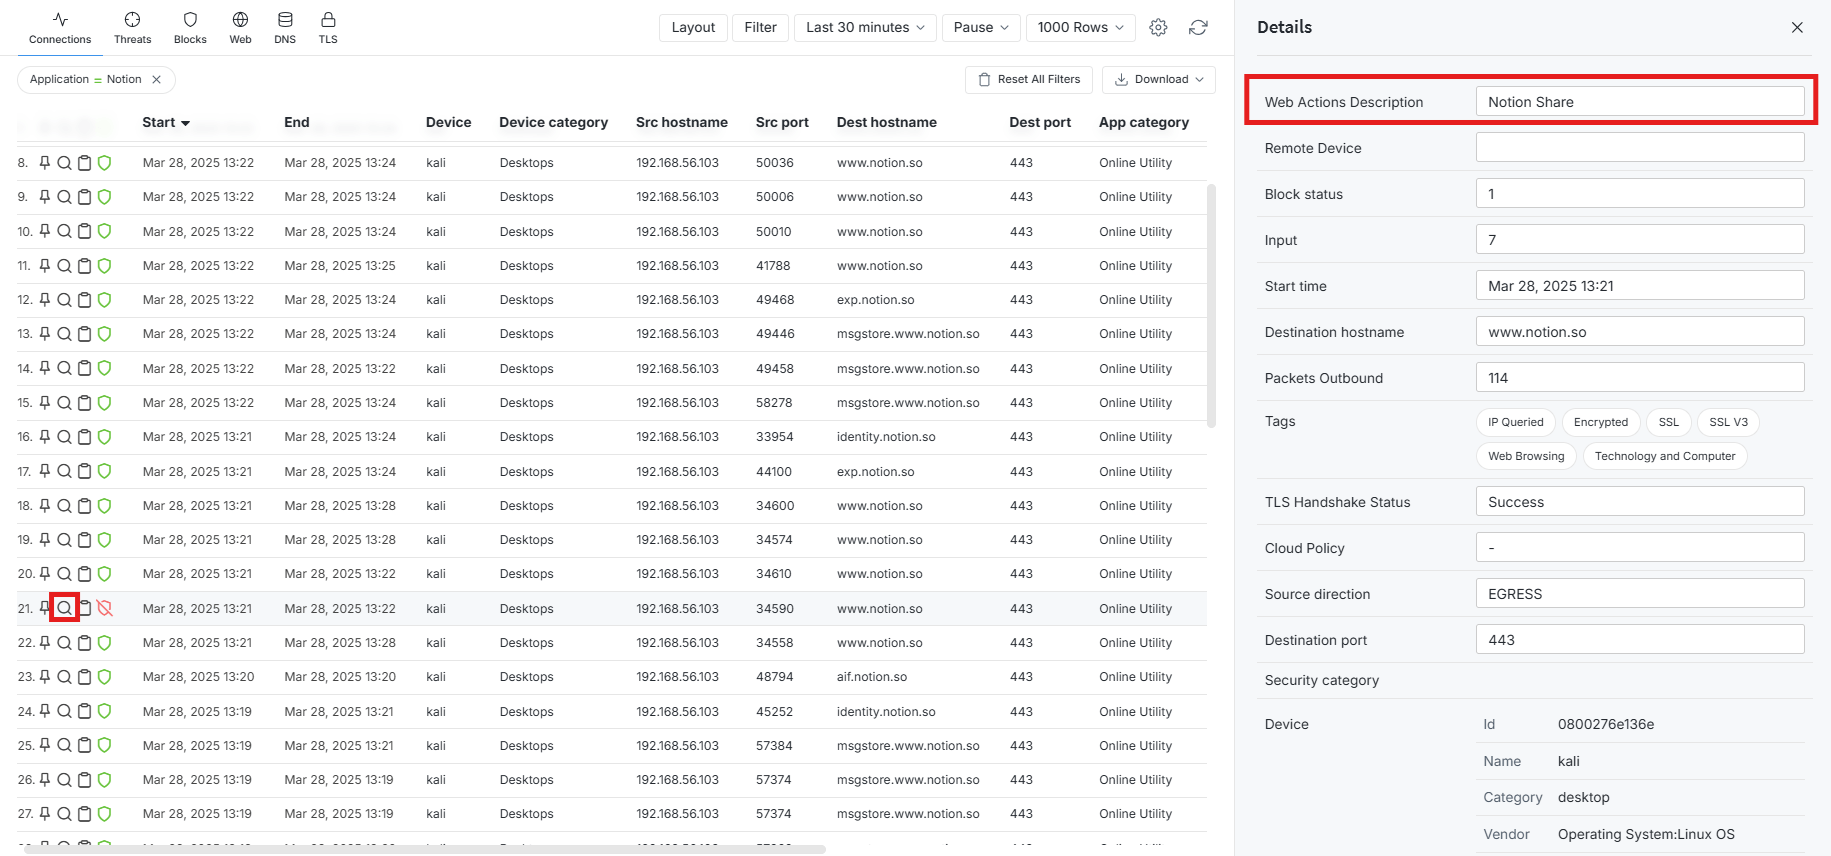1831x856 pixels.
Task: Pin row 12
Action: (44, 299)
